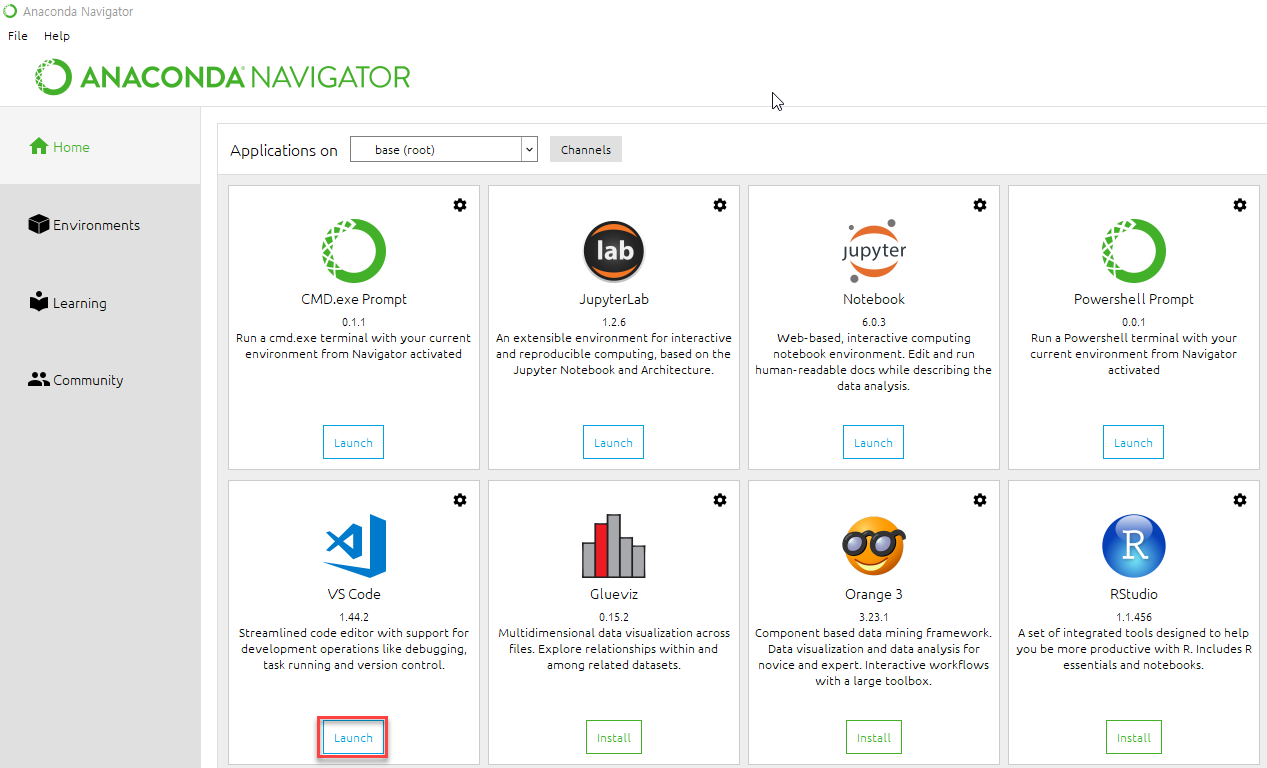1267x768 pixels.
Task: Open settings gear on Powershell Prompt card
Action: click(1240, 205)
